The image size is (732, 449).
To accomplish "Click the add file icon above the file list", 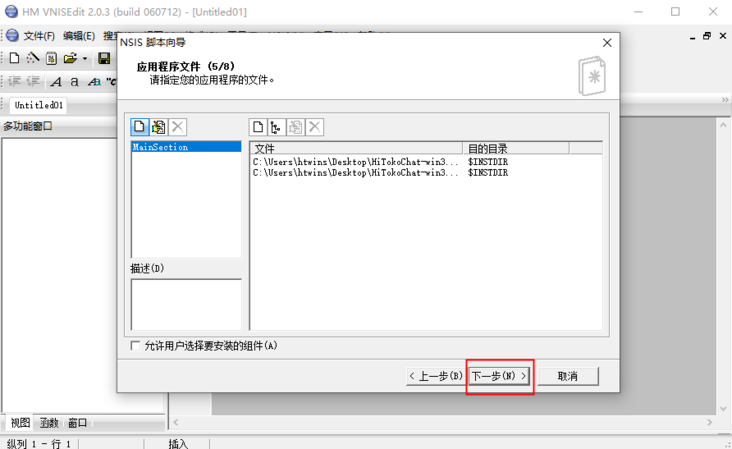I will [258, 126].
